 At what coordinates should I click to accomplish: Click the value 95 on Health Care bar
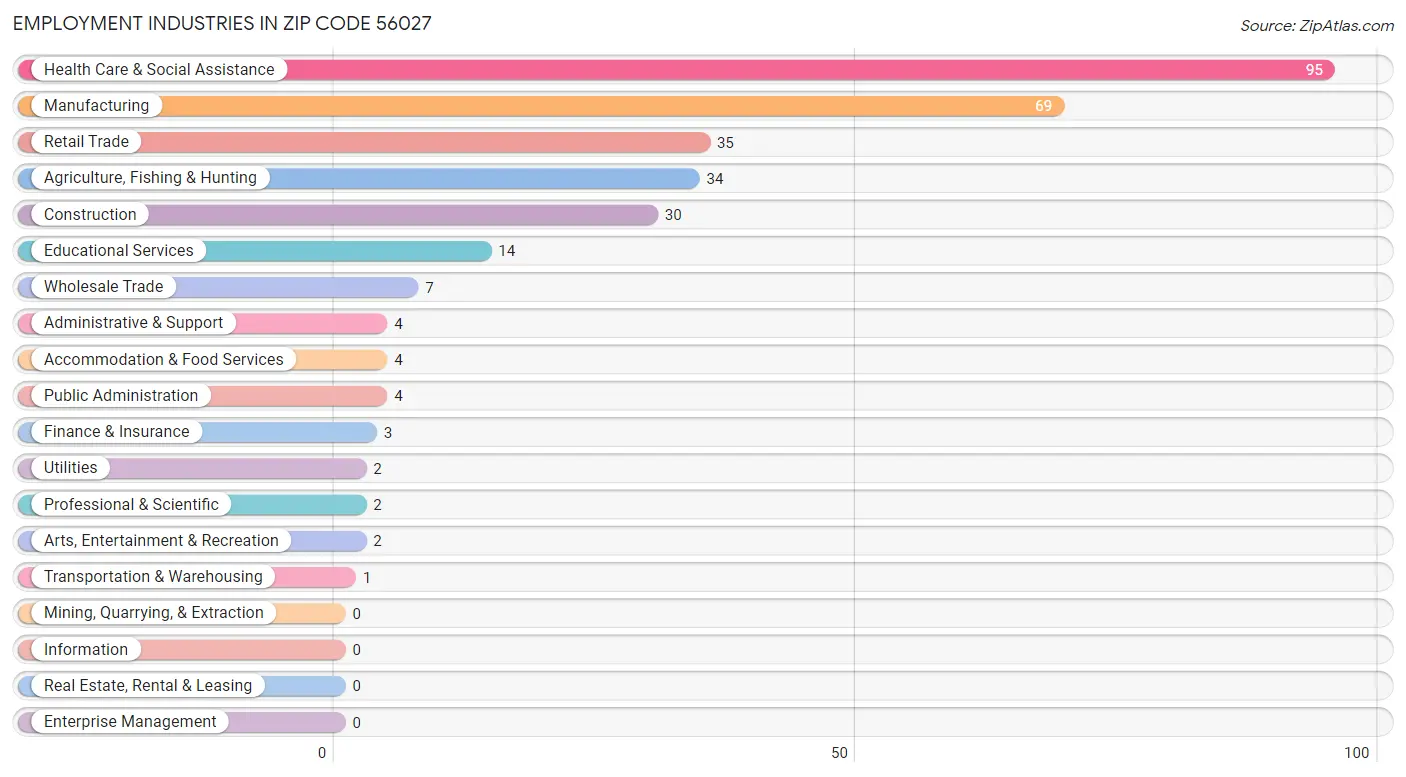coord(1314,70)
